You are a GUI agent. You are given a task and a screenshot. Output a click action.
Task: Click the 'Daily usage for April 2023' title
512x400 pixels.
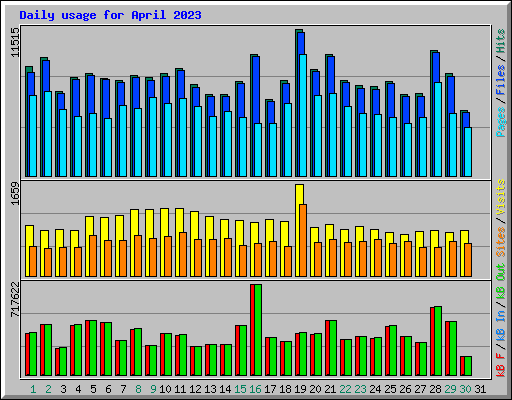pos(110,15)
